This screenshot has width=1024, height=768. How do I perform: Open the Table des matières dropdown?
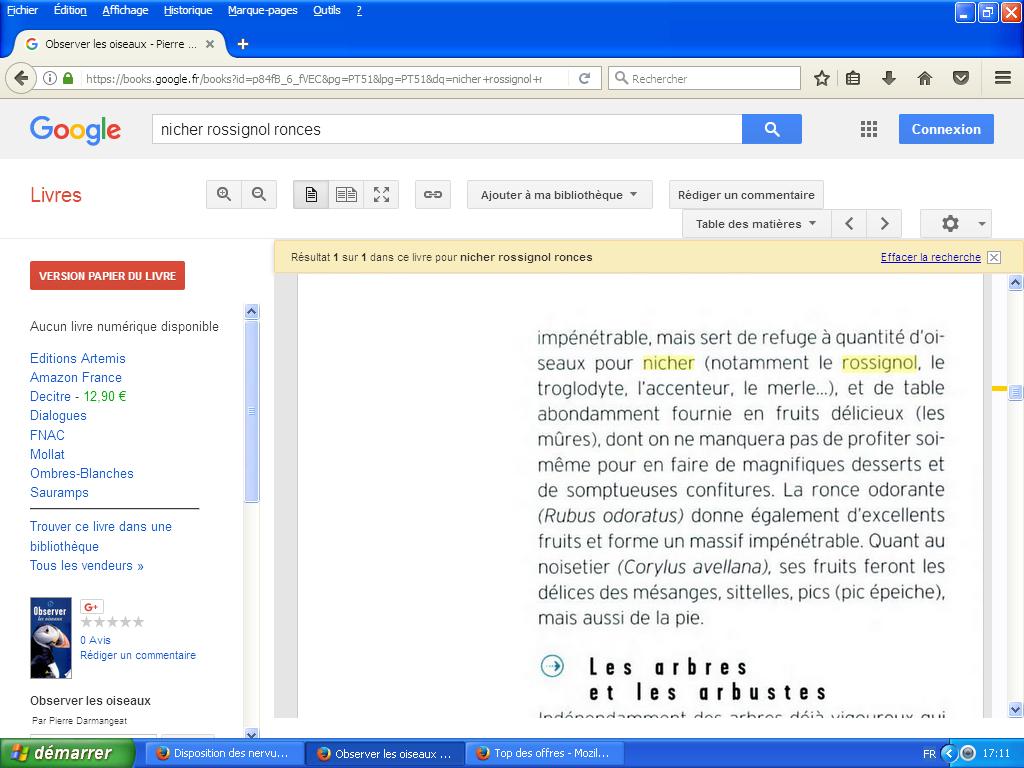coord(756,224)
